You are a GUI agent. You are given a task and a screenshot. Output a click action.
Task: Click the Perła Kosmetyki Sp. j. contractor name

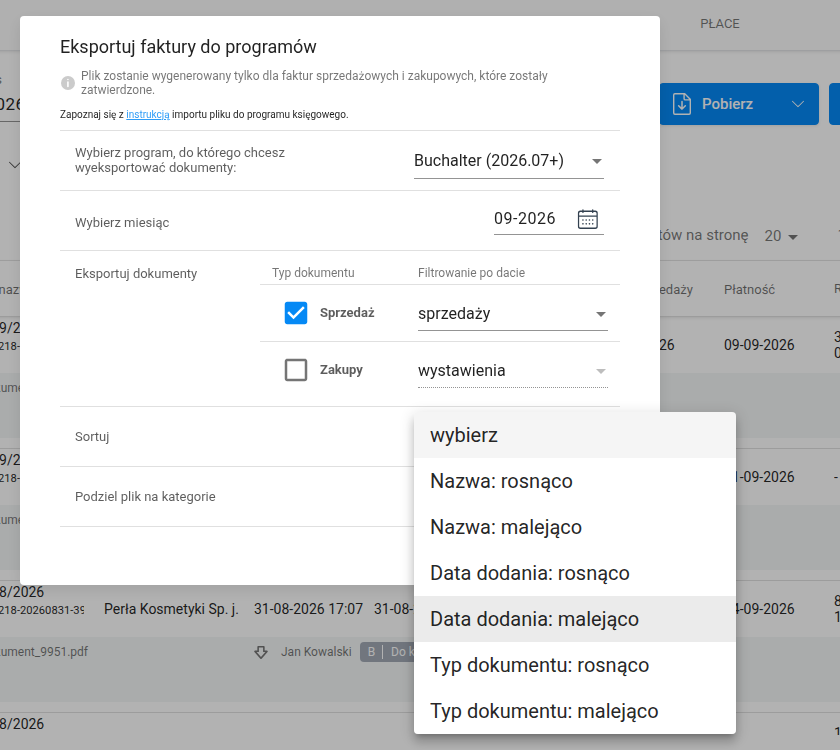pos(171,609)
